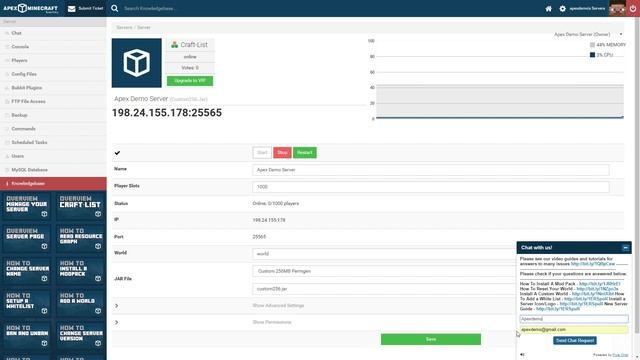This screenshot has width=640, height=360.
Task: Click the checkmark status icon
Action: click(x=118, y=153)
